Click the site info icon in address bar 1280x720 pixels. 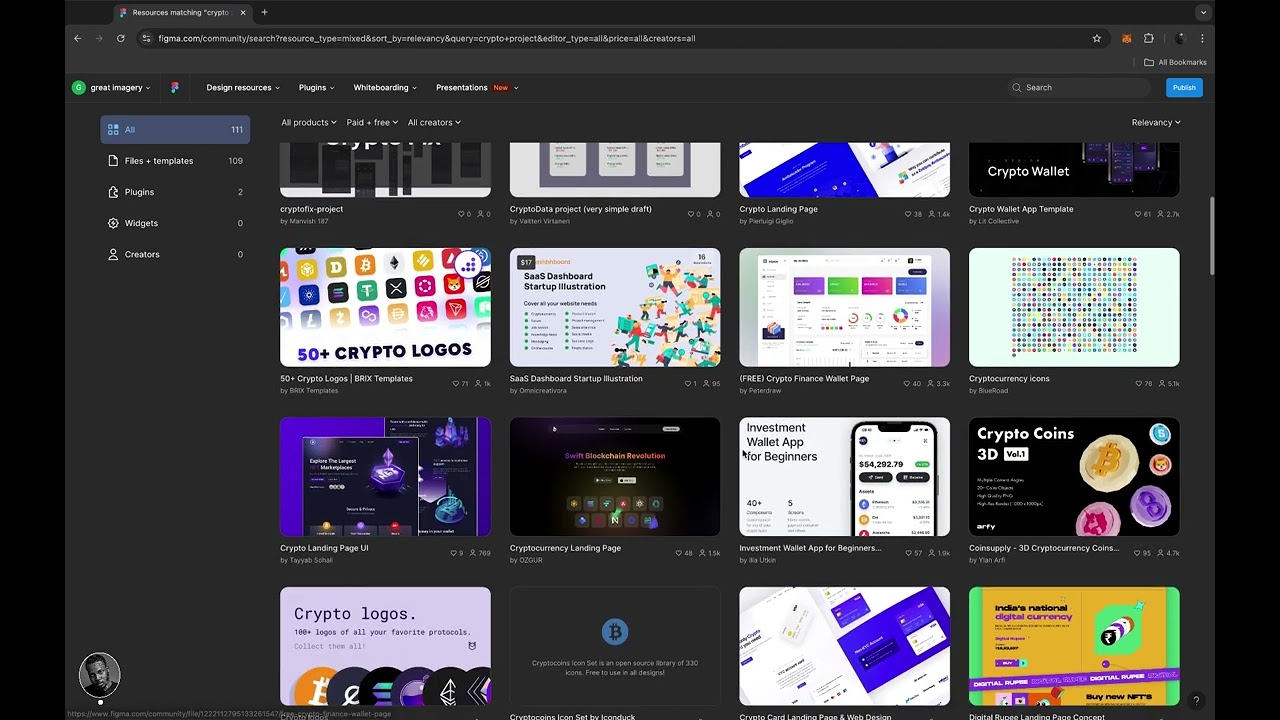(x=146, y=38)
